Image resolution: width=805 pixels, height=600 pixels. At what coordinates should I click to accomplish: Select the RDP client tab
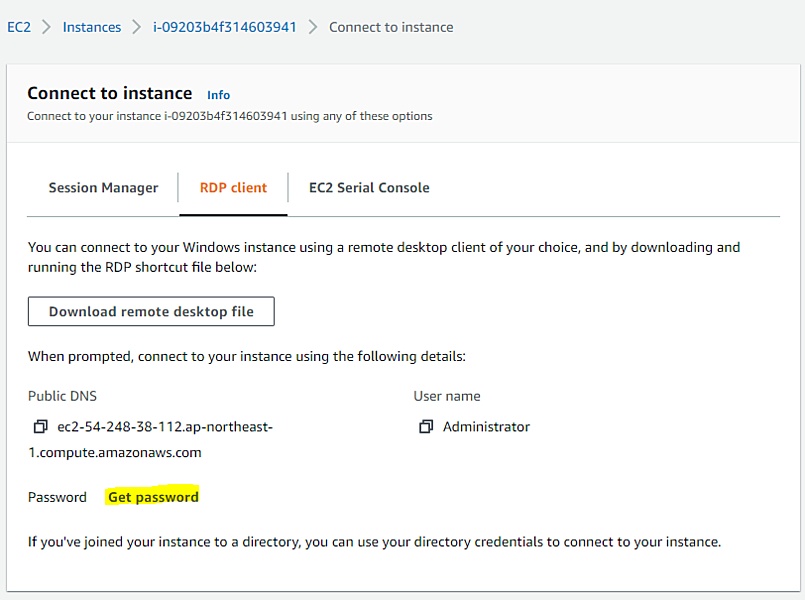[x=233, y=187]
